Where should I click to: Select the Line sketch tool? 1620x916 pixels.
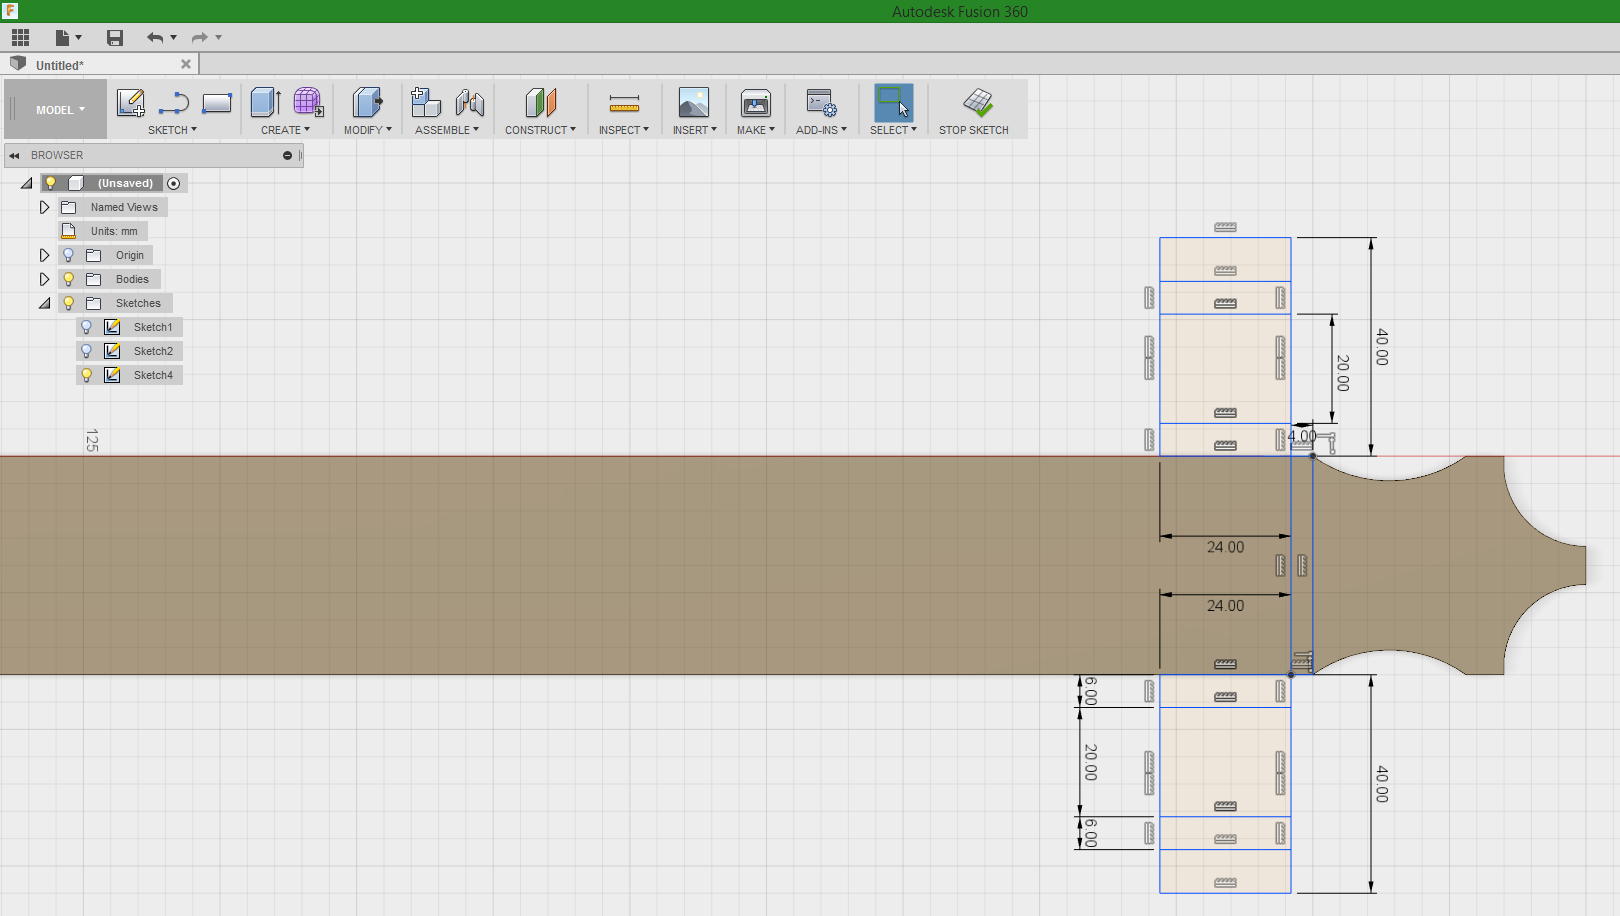click(174, 103)
